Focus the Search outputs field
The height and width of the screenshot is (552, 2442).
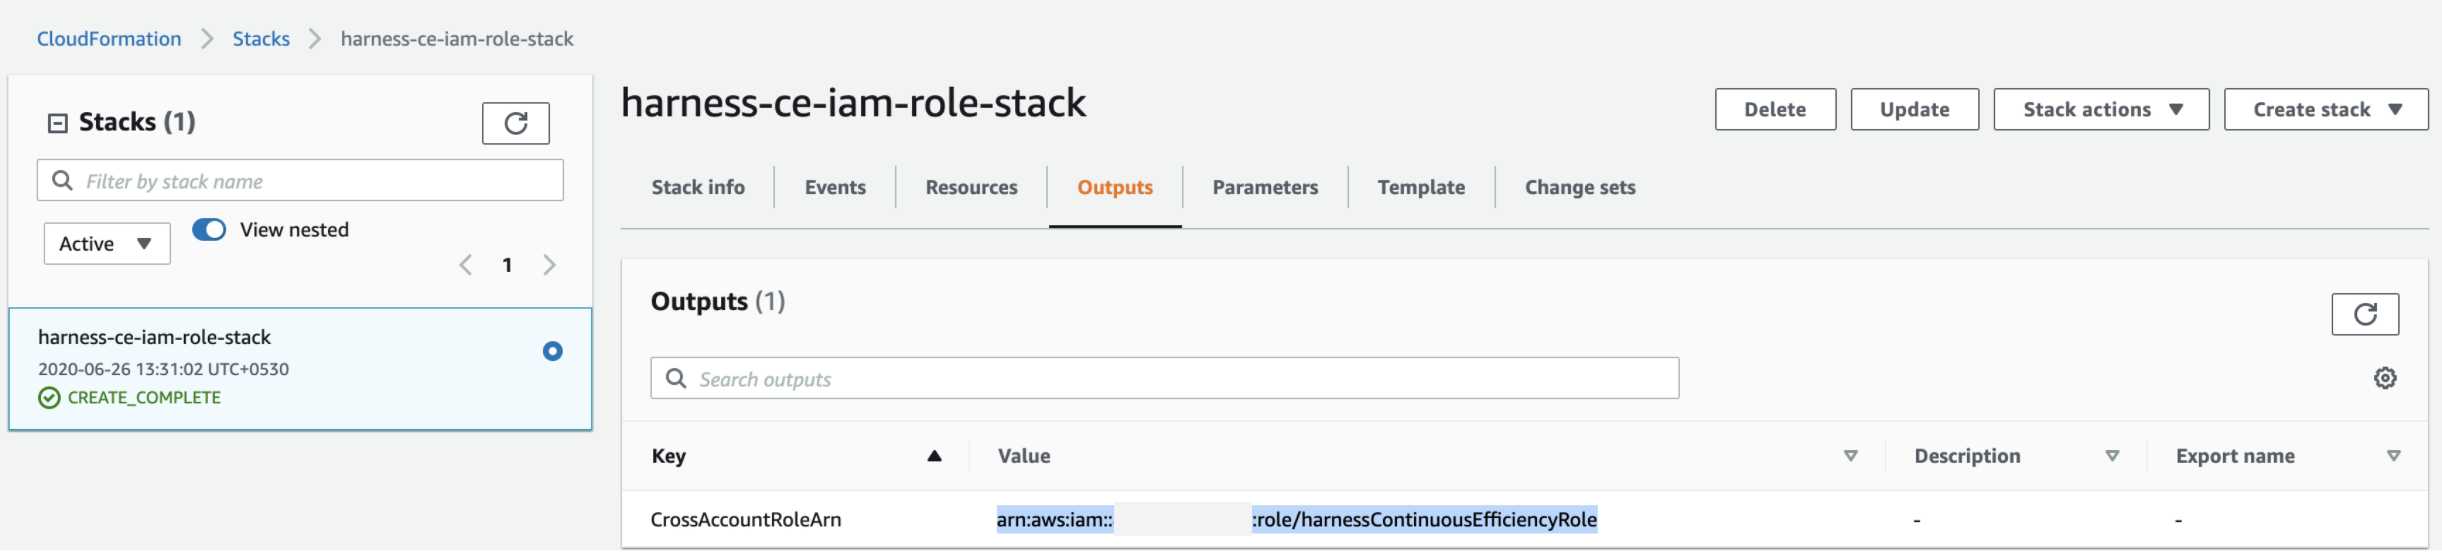click(x=1164, y=379)
